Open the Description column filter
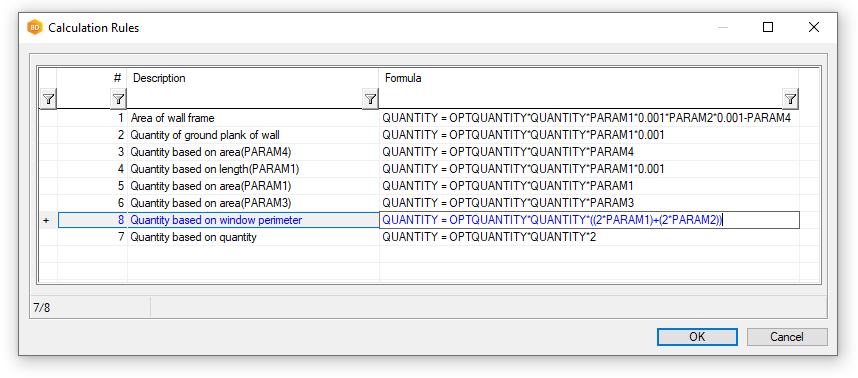The image size is (858, 378). coord(370,99)
